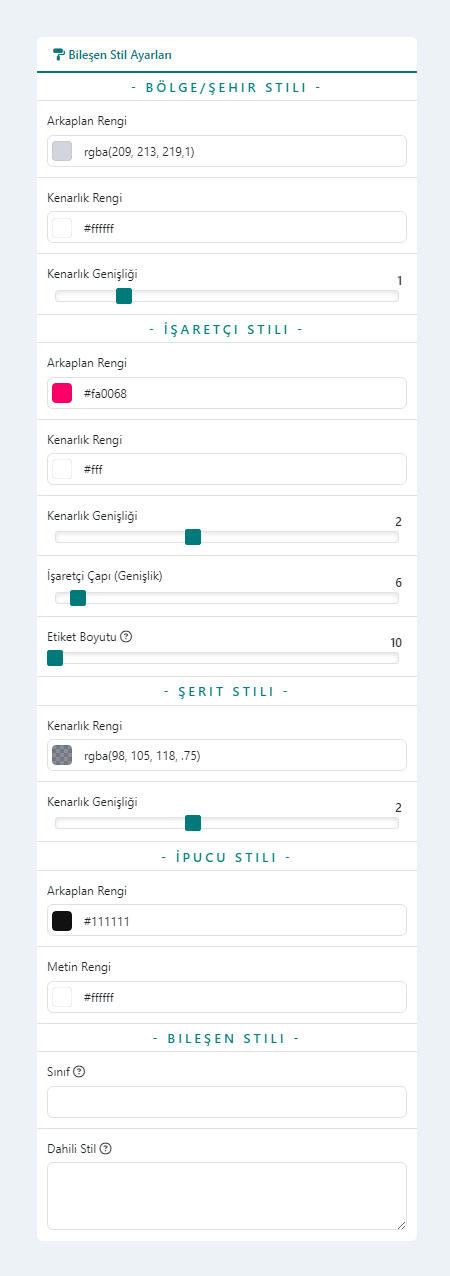Open the pink İşaretçi background color swatch
450x1276 pixels.
click(62, 393)
